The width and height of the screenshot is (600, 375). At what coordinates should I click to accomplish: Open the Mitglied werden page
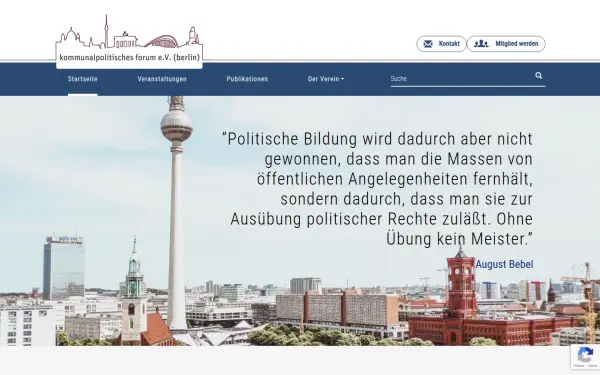click(x=506, y=44)
